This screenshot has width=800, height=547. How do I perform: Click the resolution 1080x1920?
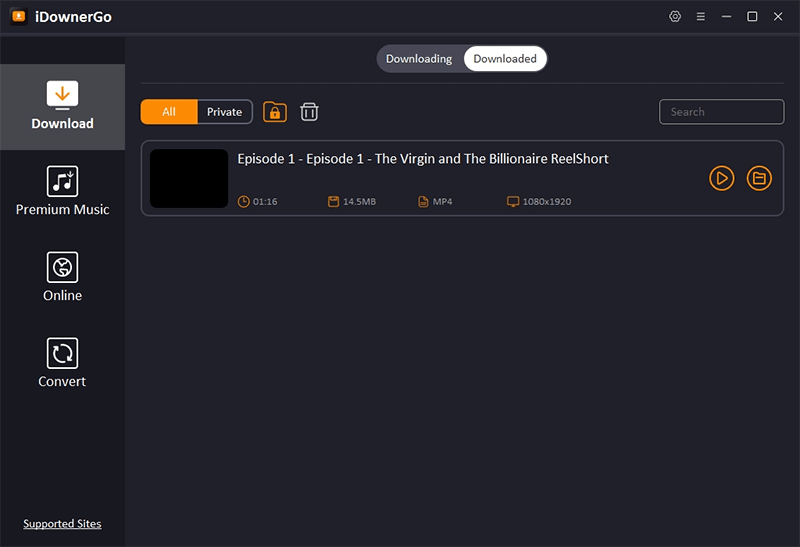click(x=547, y=202)
